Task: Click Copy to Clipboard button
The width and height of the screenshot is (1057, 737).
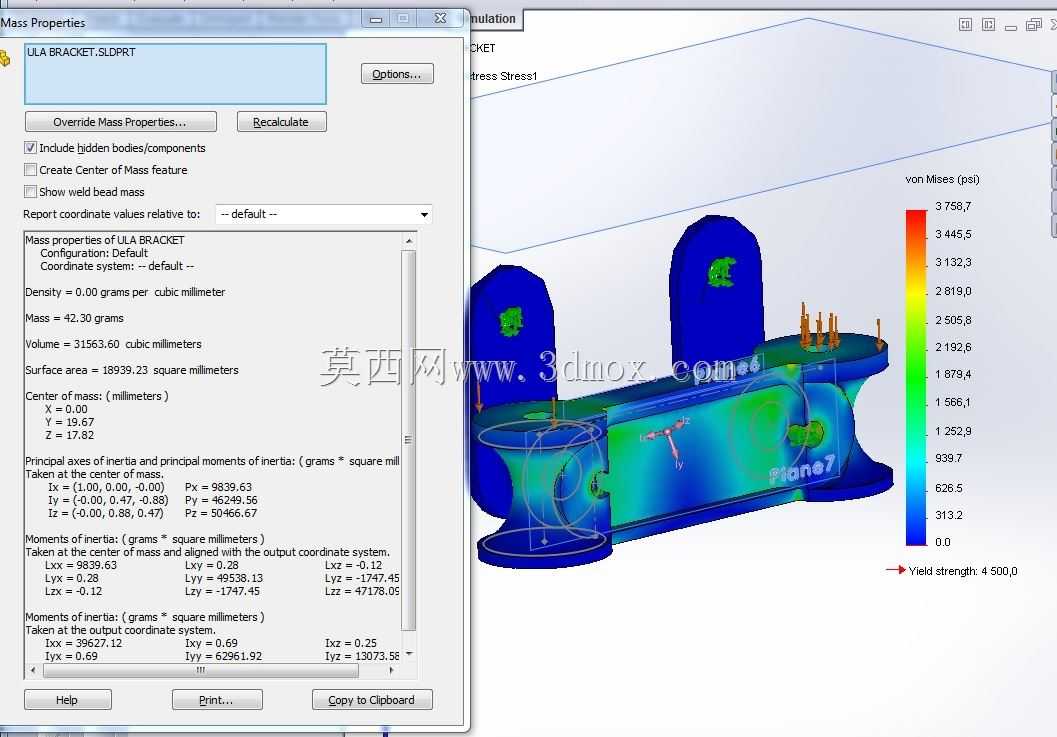Action: coord(372,700)
